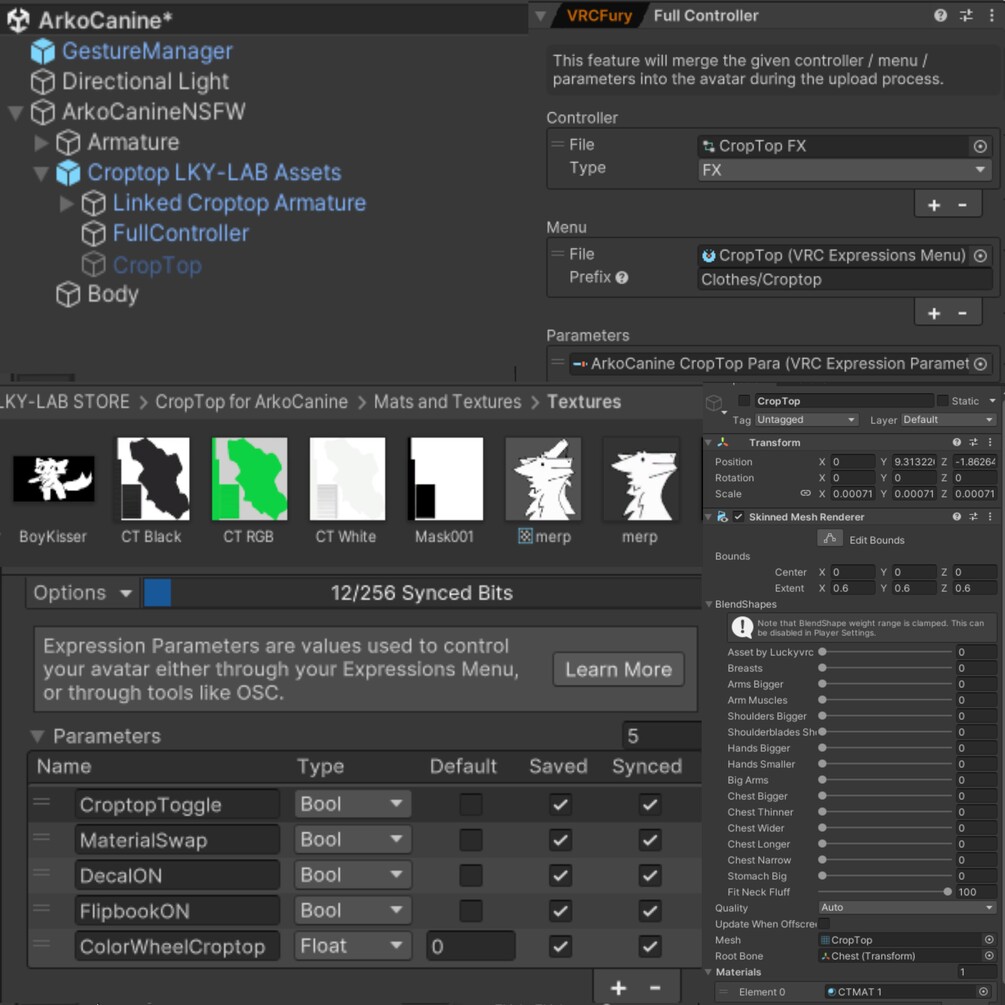
Task: Select the BoyKisser texture thumbnail
Action: (x=53, y=479)
